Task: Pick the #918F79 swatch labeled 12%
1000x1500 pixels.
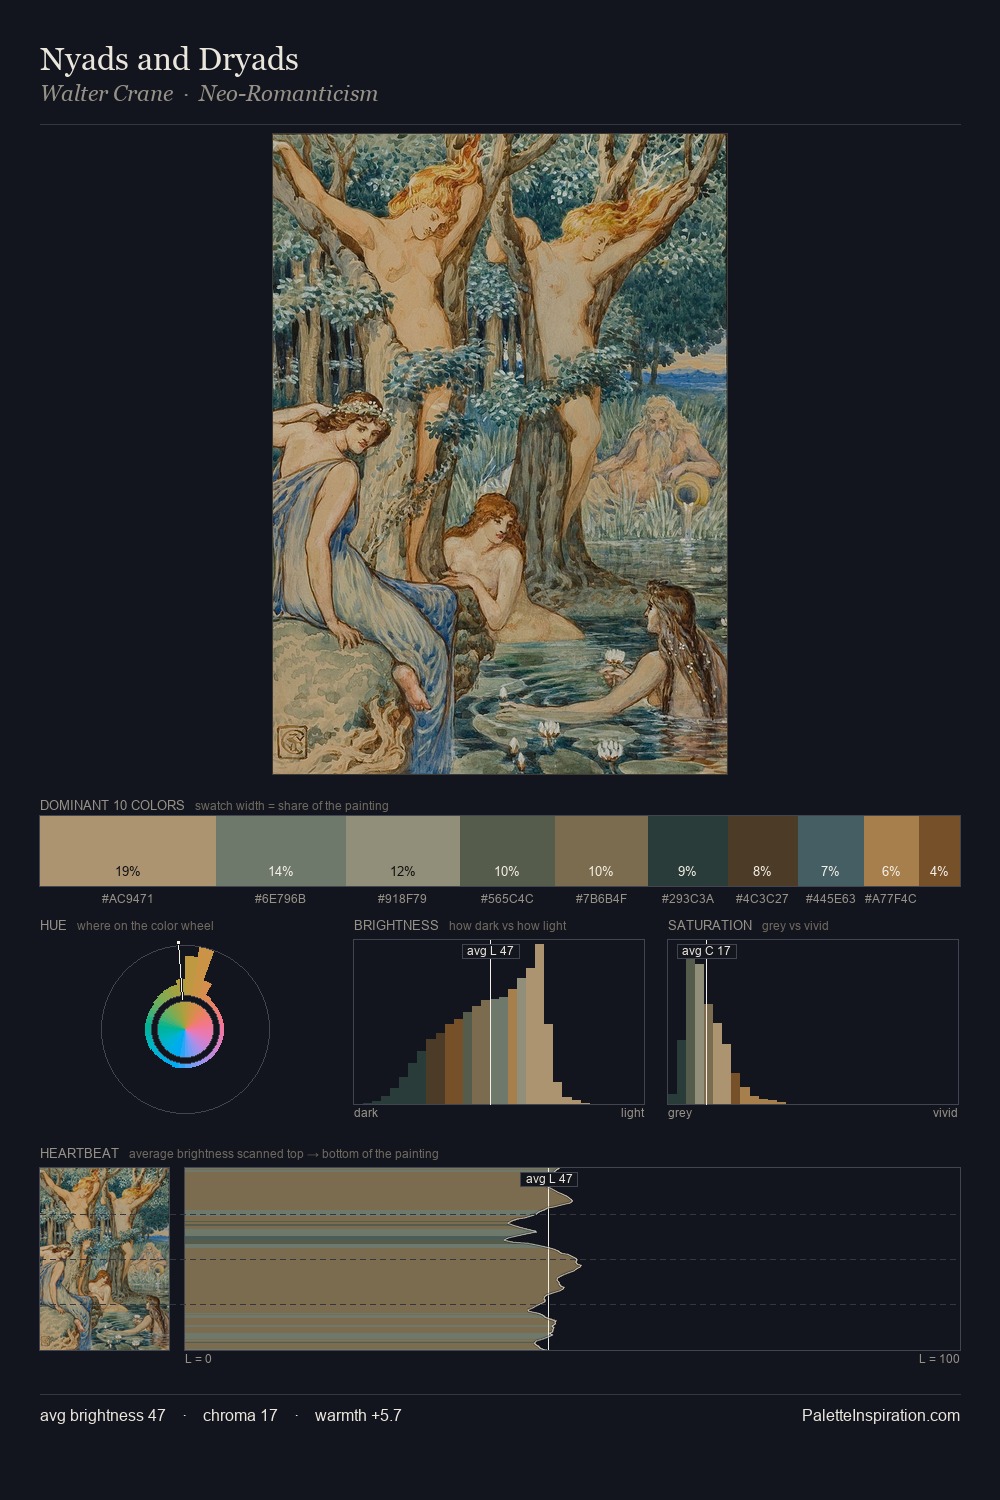Action: 403,851
